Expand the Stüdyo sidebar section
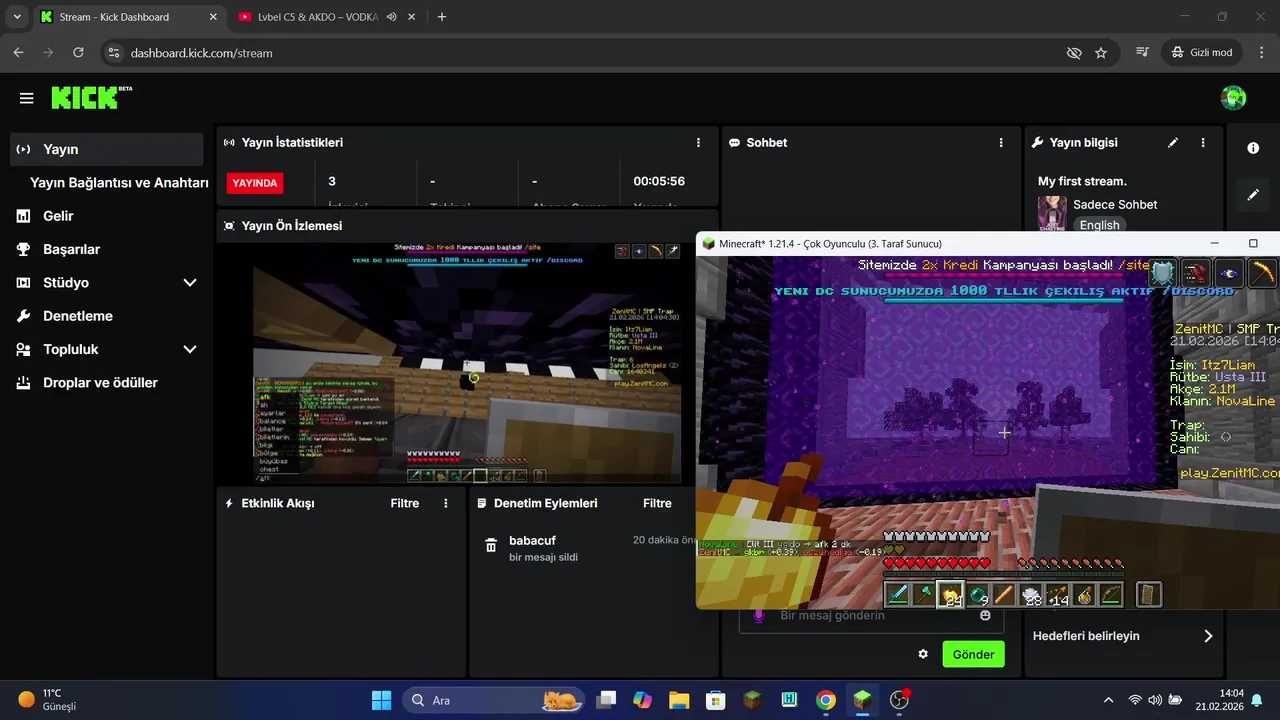The height and width of the screenshot is (720, 1280). pos(190,283)
